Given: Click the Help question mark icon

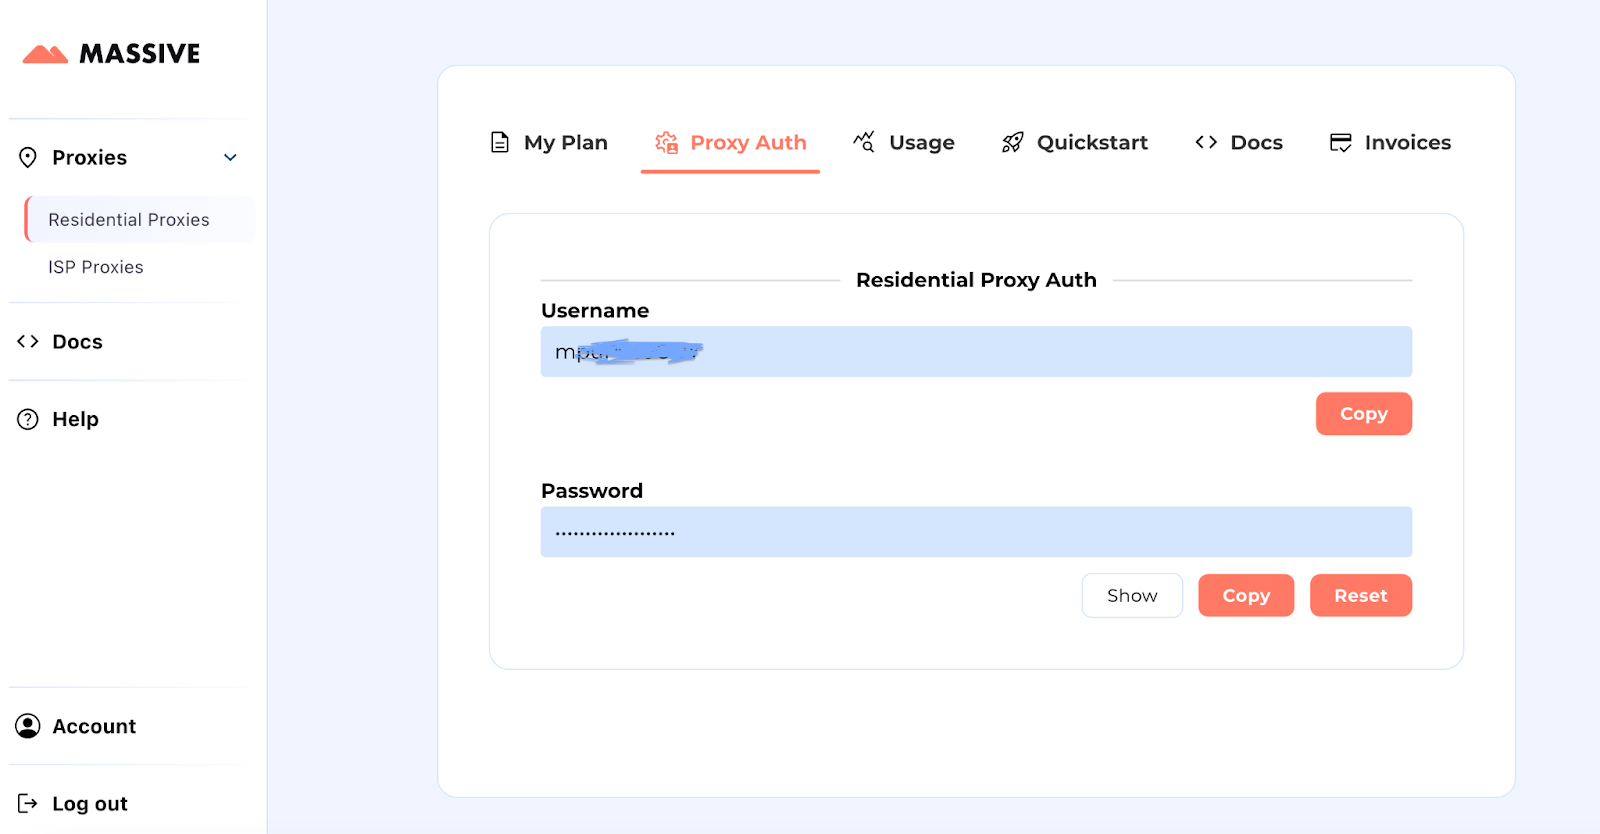Looking at the screenshot, I should (28, 419).
